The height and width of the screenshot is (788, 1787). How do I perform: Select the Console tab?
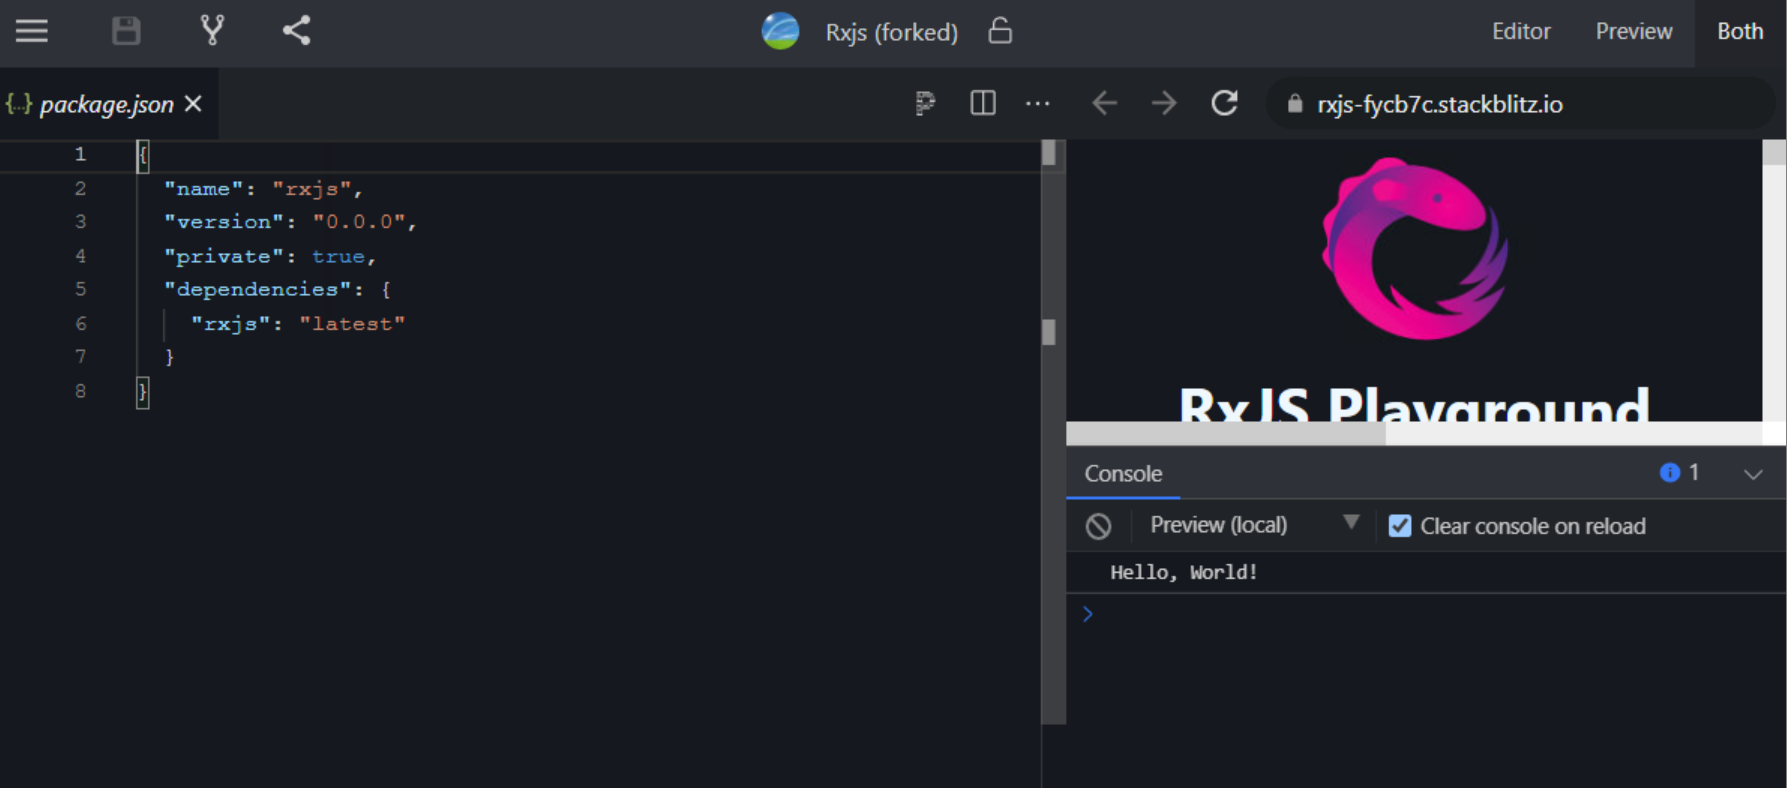pos(1123,474)
